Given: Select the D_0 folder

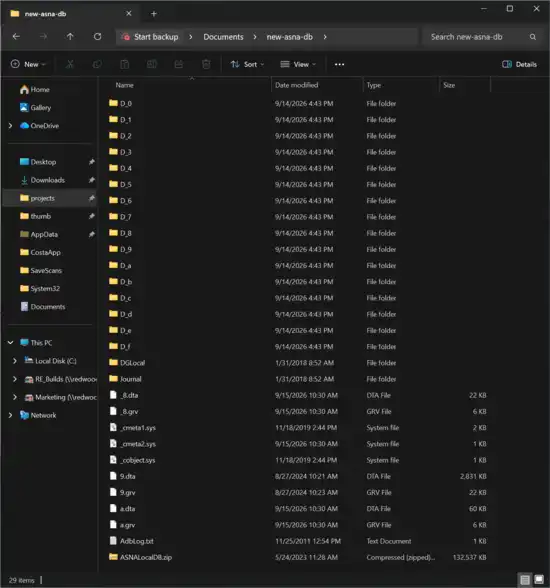Looking at the screenshot, I should click(x=120, y=104).
